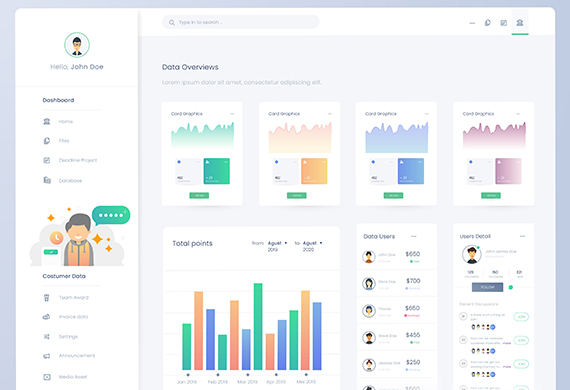Click the Settings sidebar icon
Screen dimensions: 570x390
click(47, 337)
